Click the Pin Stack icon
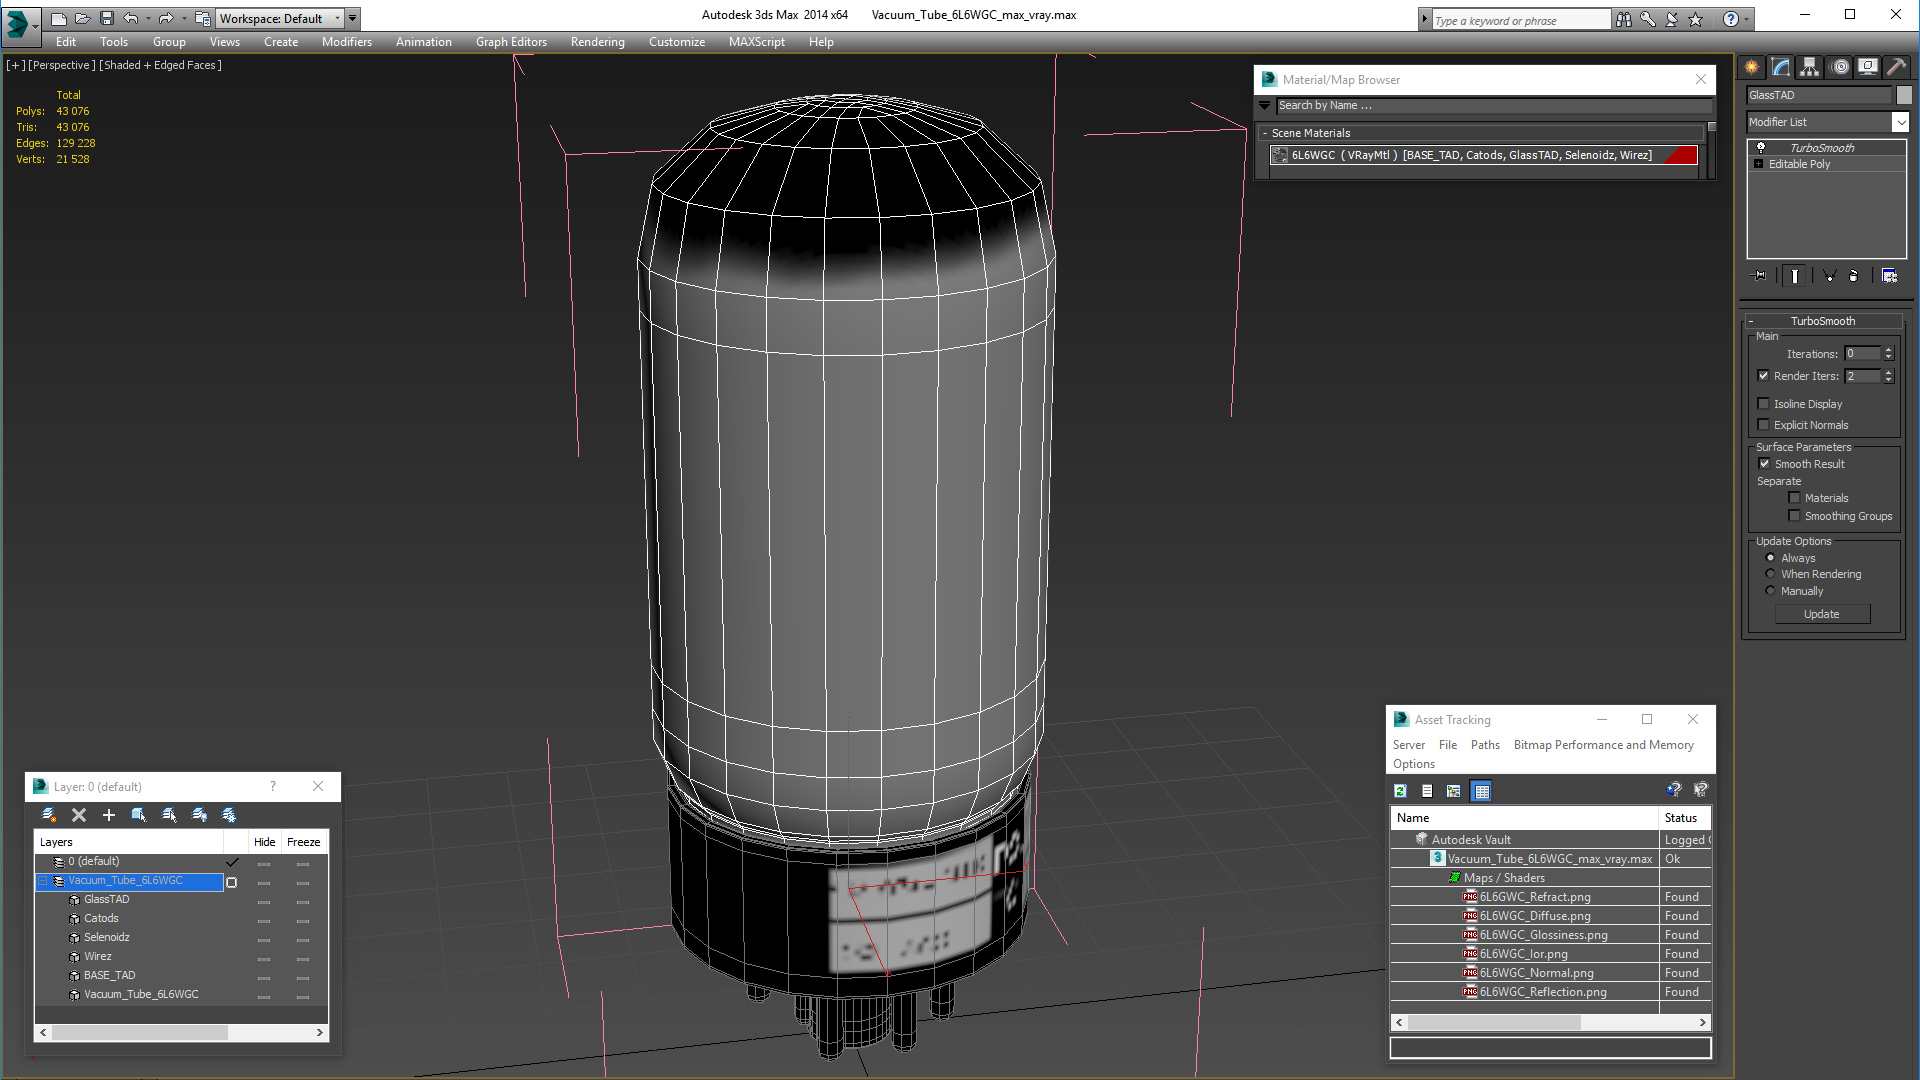 pos(1760,276)
